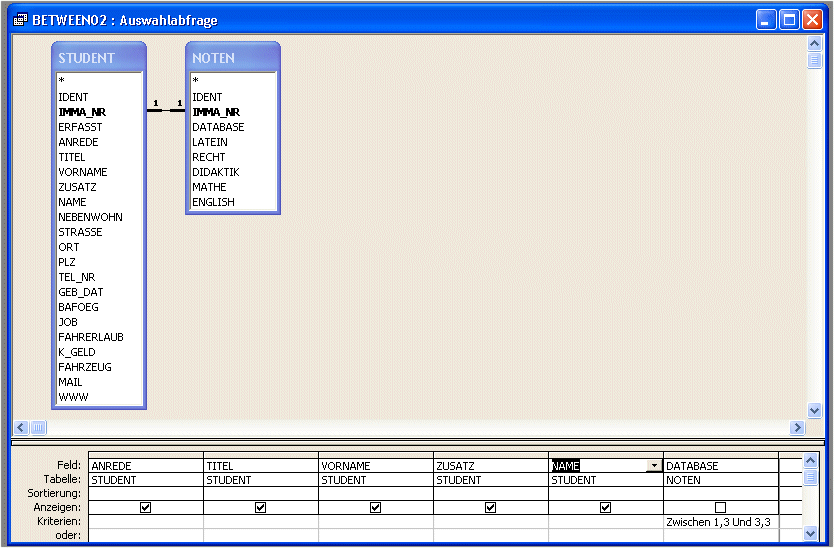Select TITEL field in STUDENT table
The width and height of the screenshot is (834, 548).
pos(72,157)
